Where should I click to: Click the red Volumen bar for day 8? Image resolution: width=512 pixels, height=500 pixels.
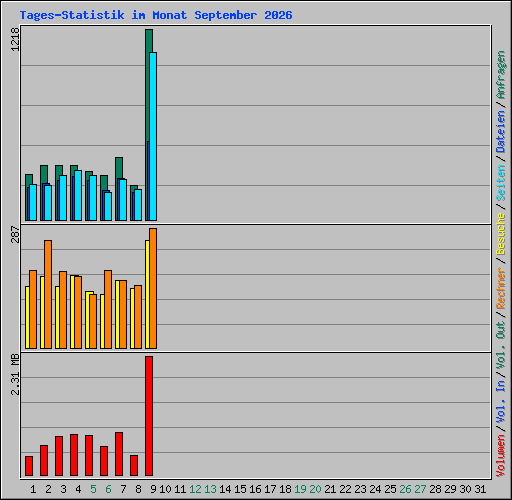point(134,465)
